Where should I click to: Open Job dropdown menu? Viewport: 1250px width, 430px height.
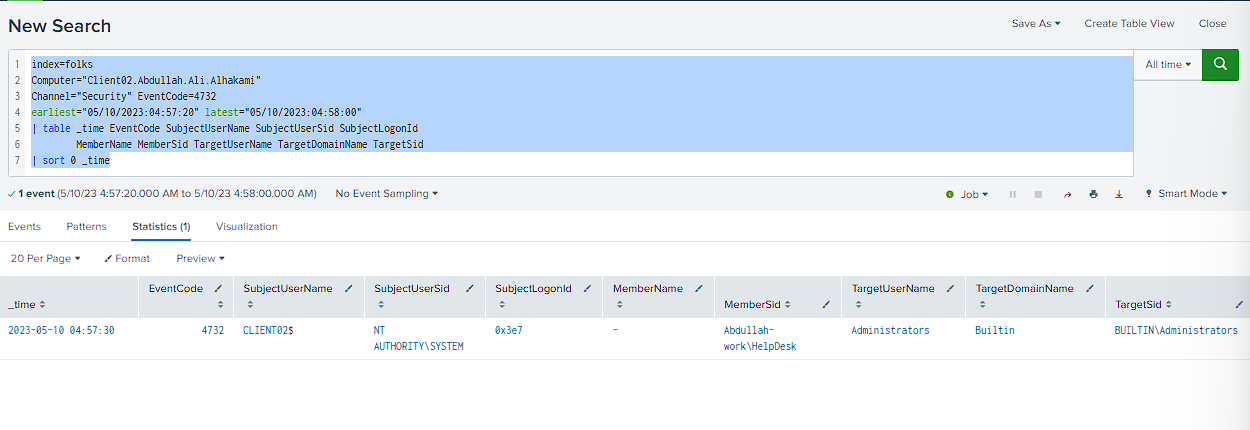pos(967,194)
